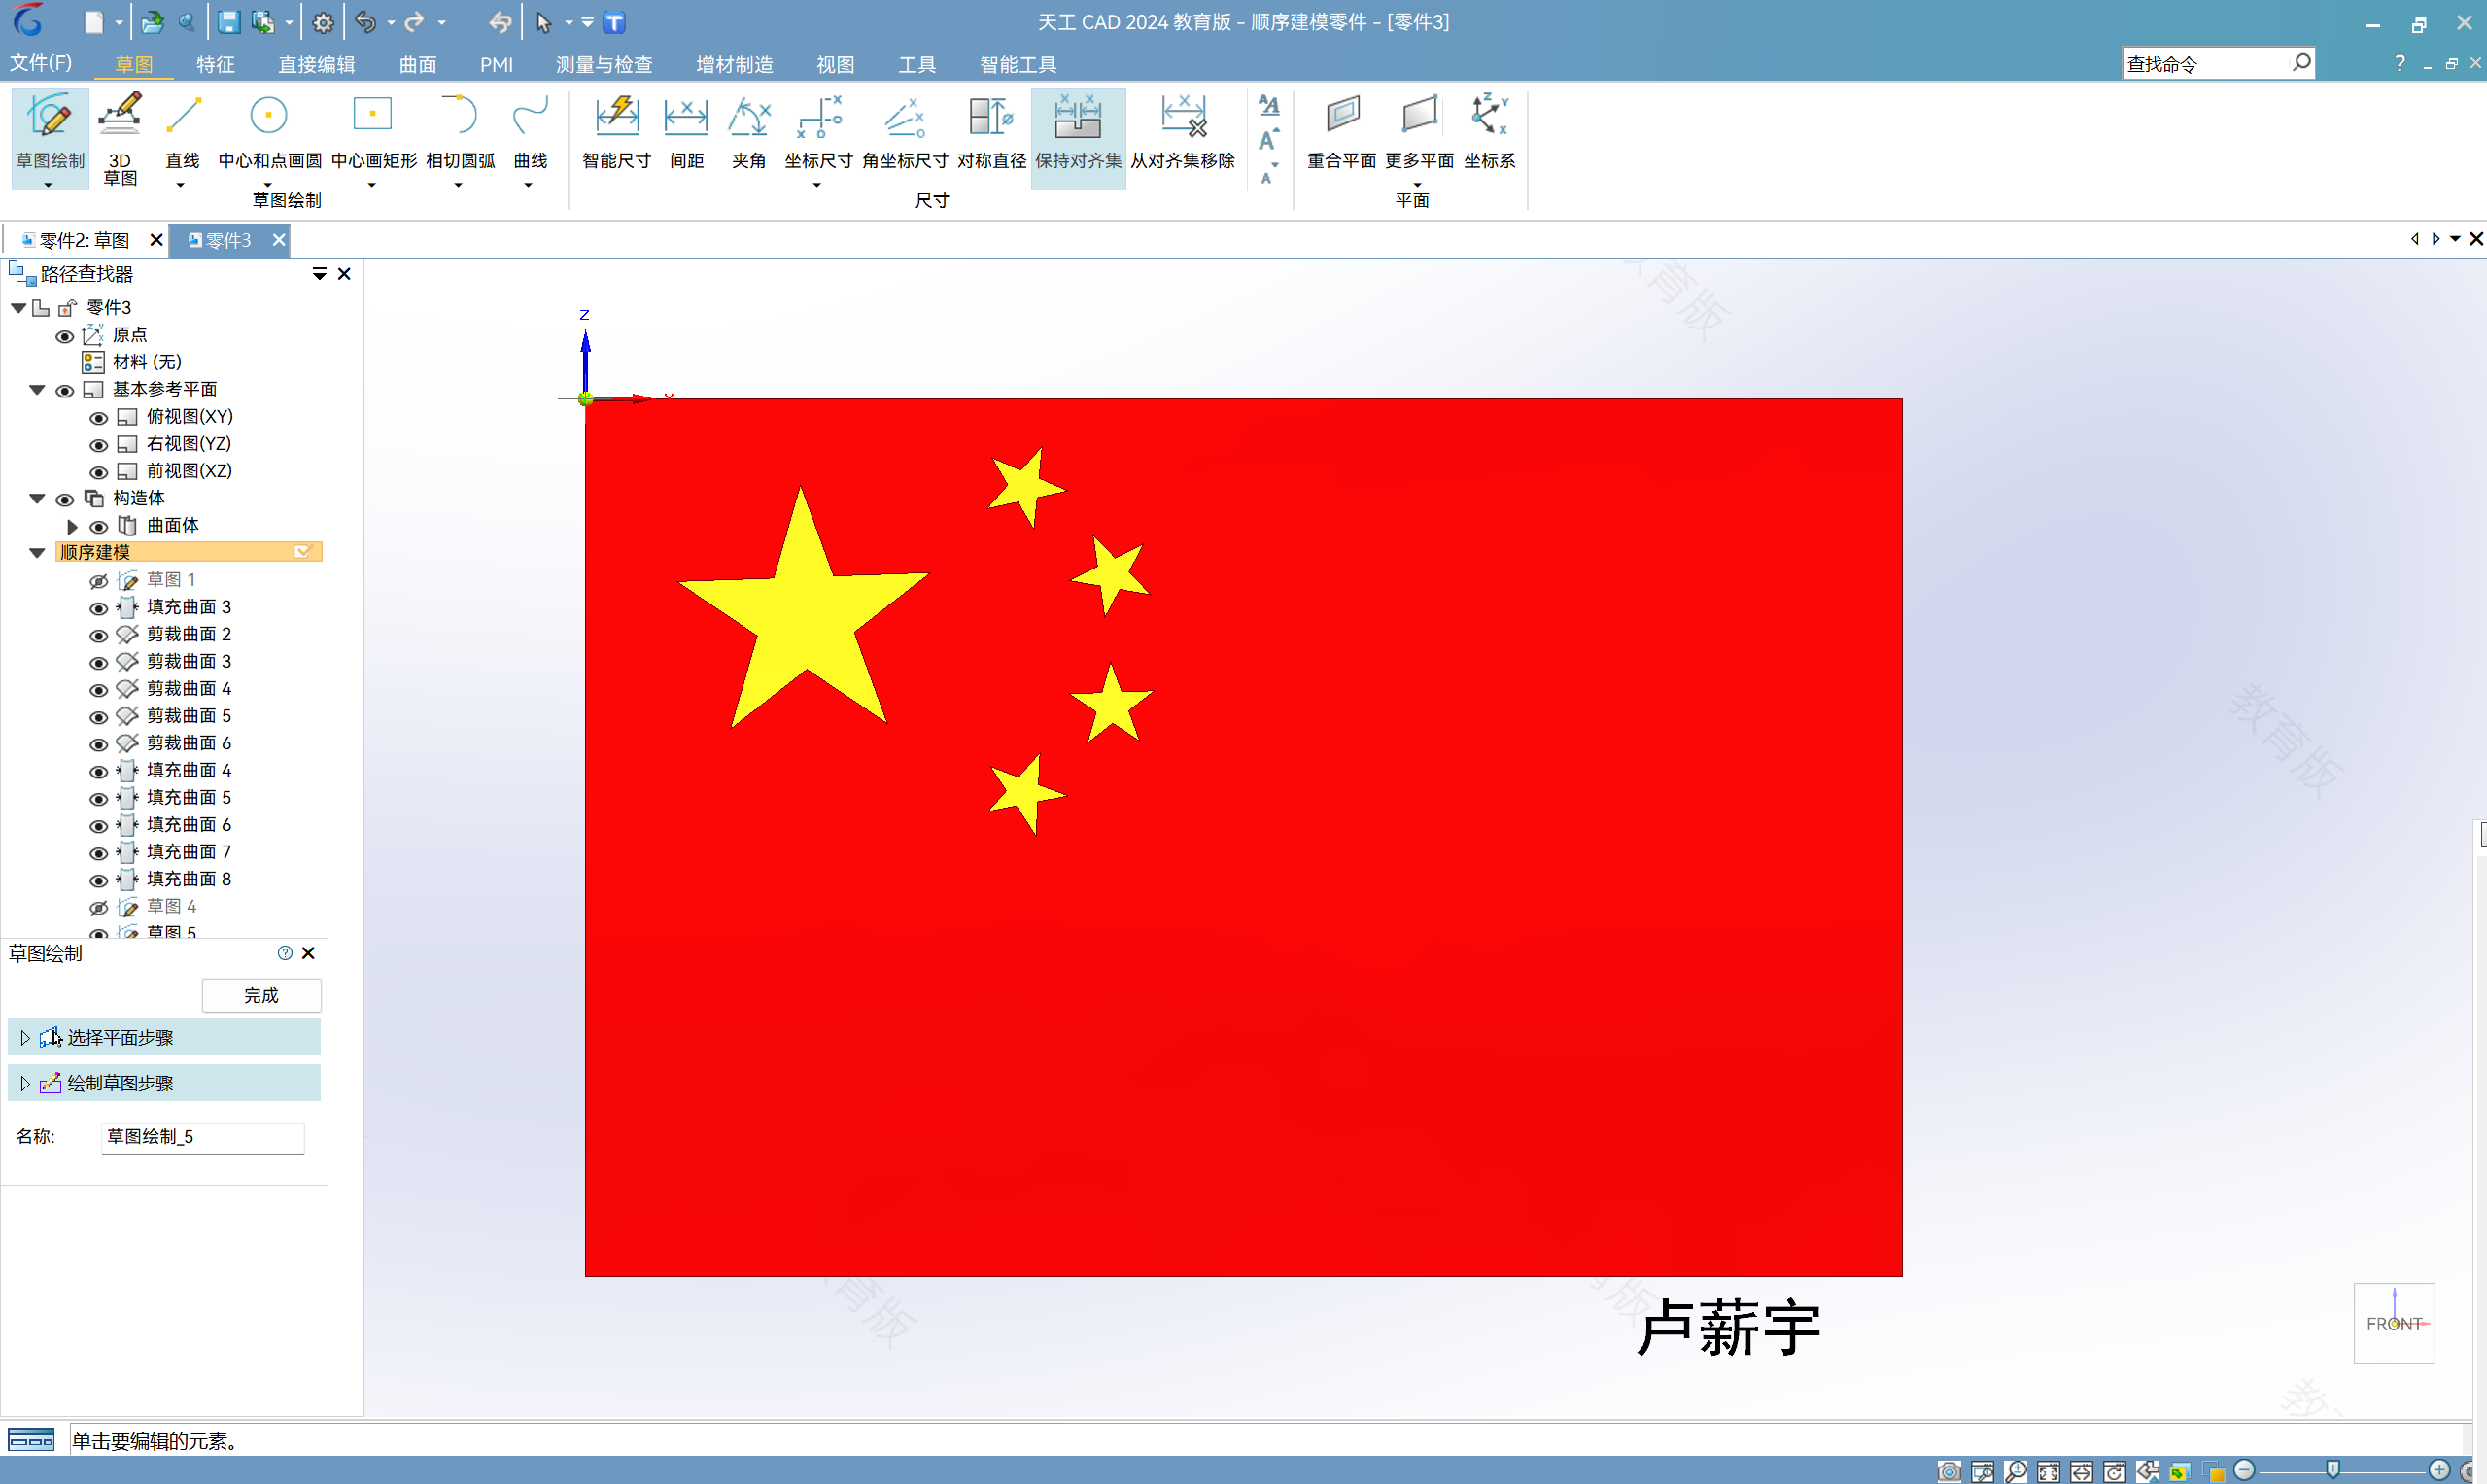Open the 测量与检查 ribbon tab
The image size is (2487, 1484).
click(604, 64)
